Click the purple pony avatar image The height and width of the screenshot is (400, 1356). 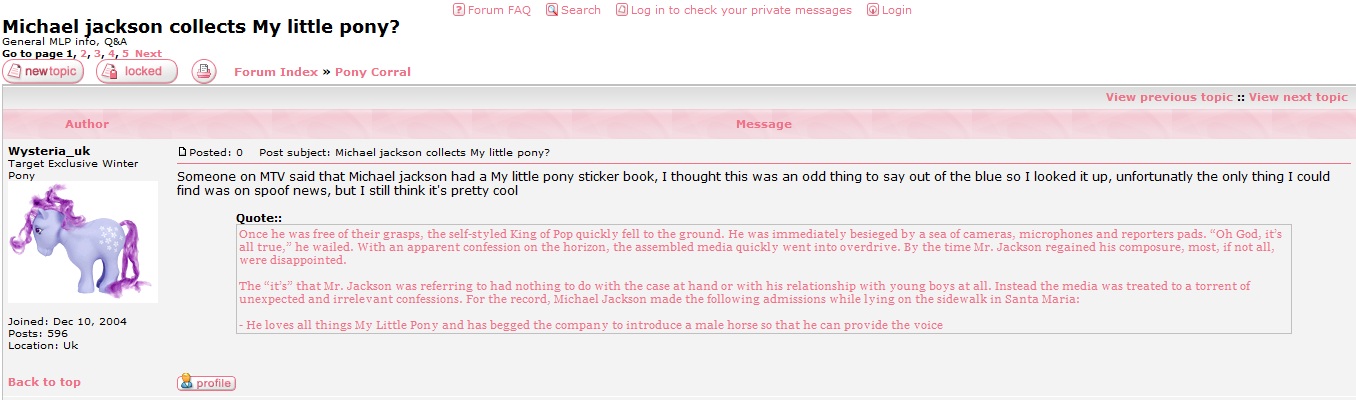(x=83, y=241)
